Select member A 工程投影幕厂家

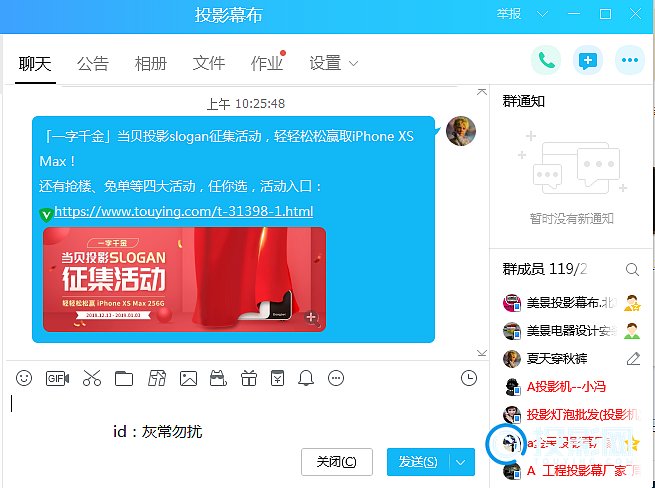(x=571, y=471)
